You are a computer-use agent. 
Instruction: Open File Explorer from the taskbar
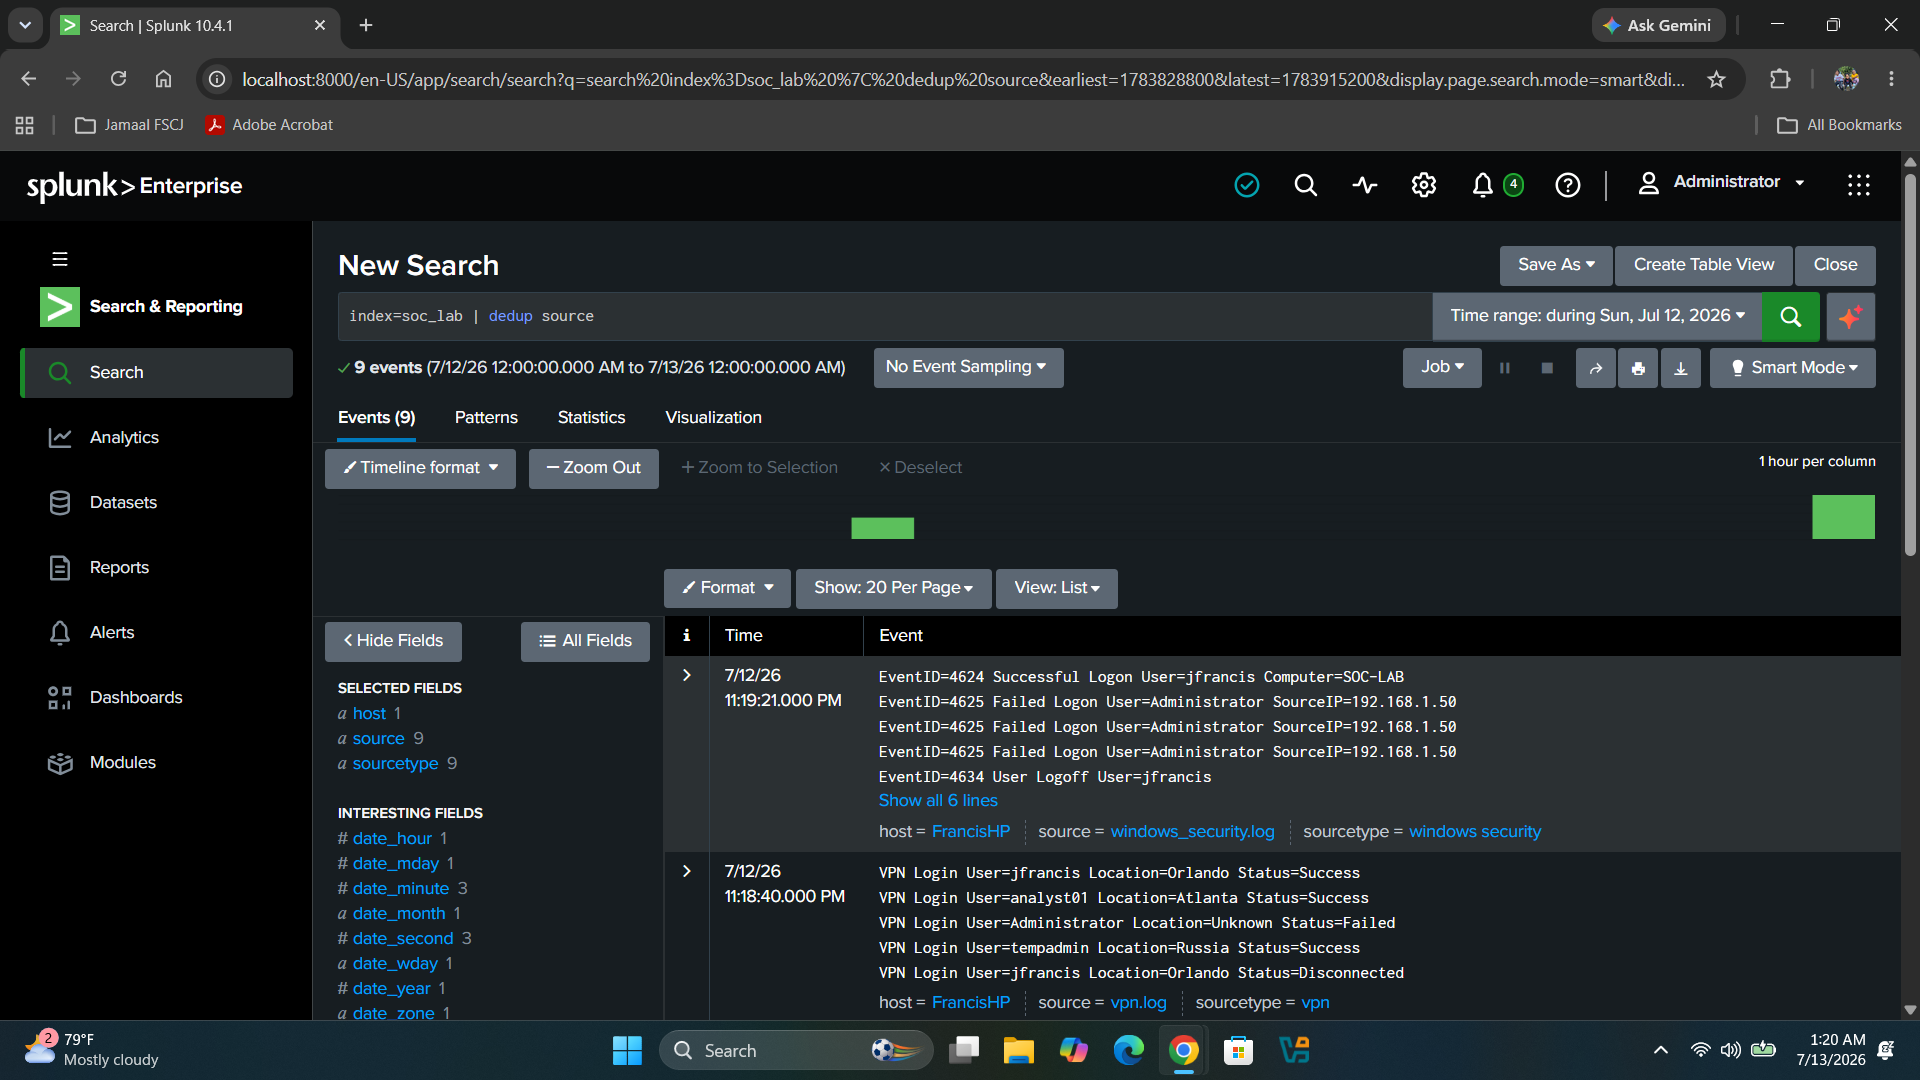[x=1018, y=1050]
